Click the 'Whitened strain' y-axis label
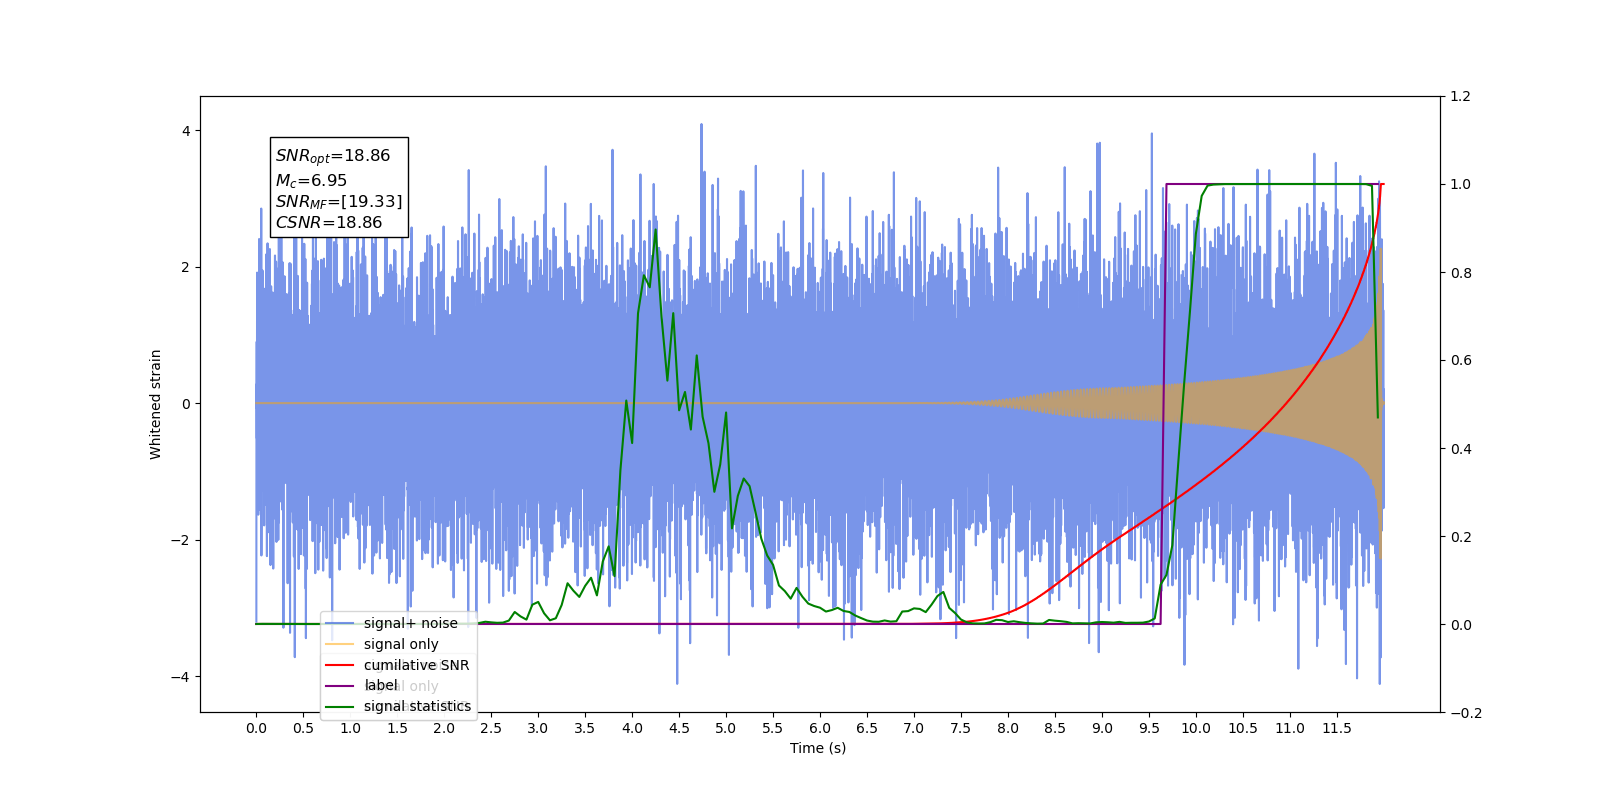The width and height of the screenshot is (1600, 800). (155, 404)
